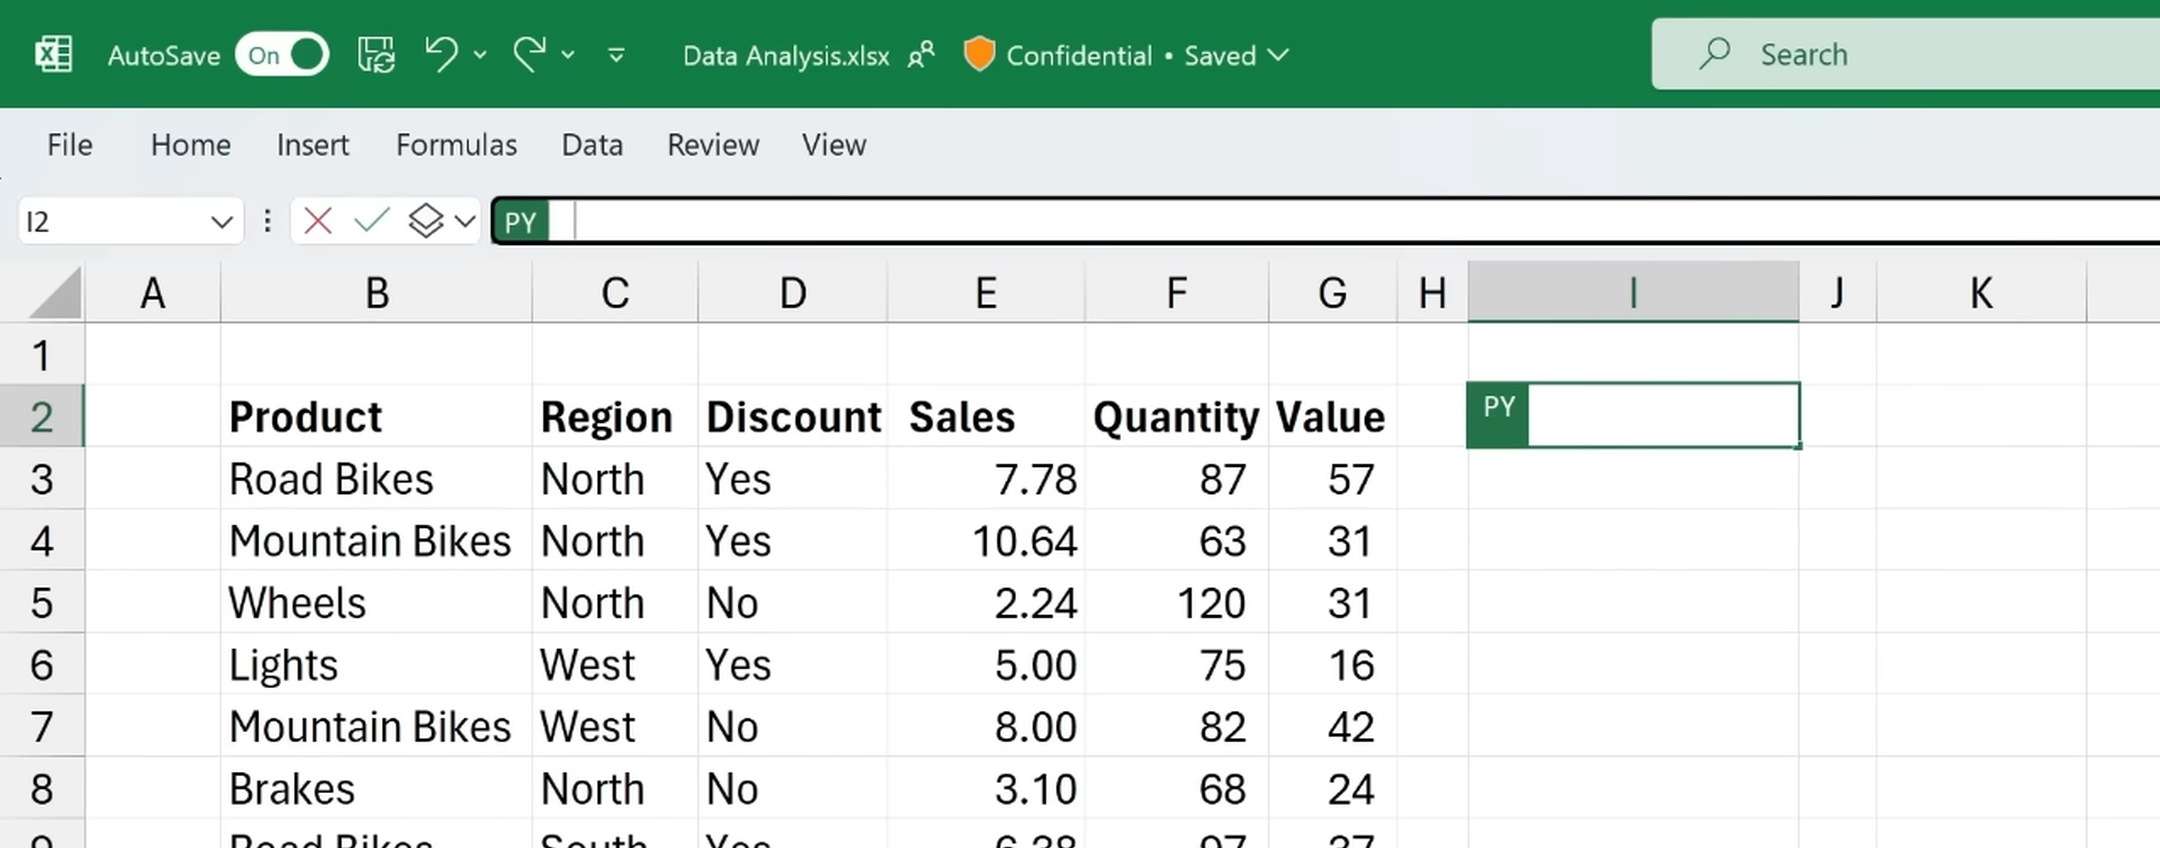Expand the undo history dropdown arrow
The width and height of the screenshot is (2160, 848).
[x=481, y=55]
